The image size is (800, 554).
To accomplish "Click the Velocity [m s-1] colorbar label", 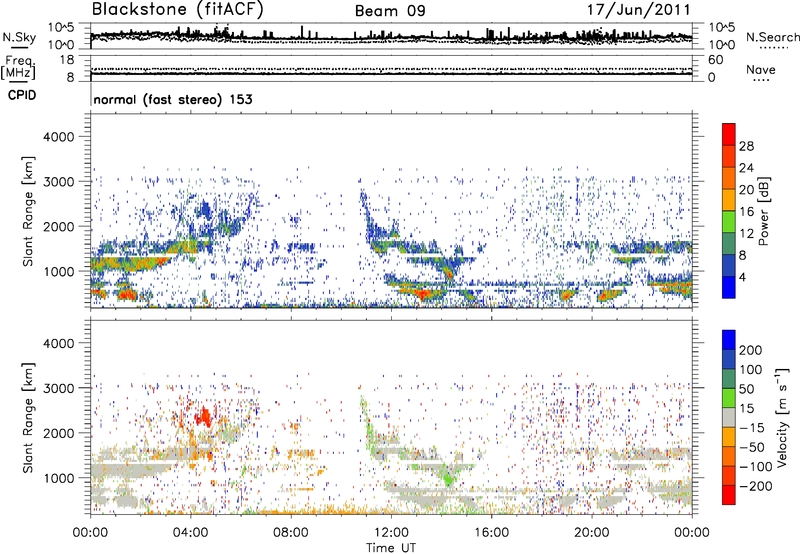I will 782,417.
